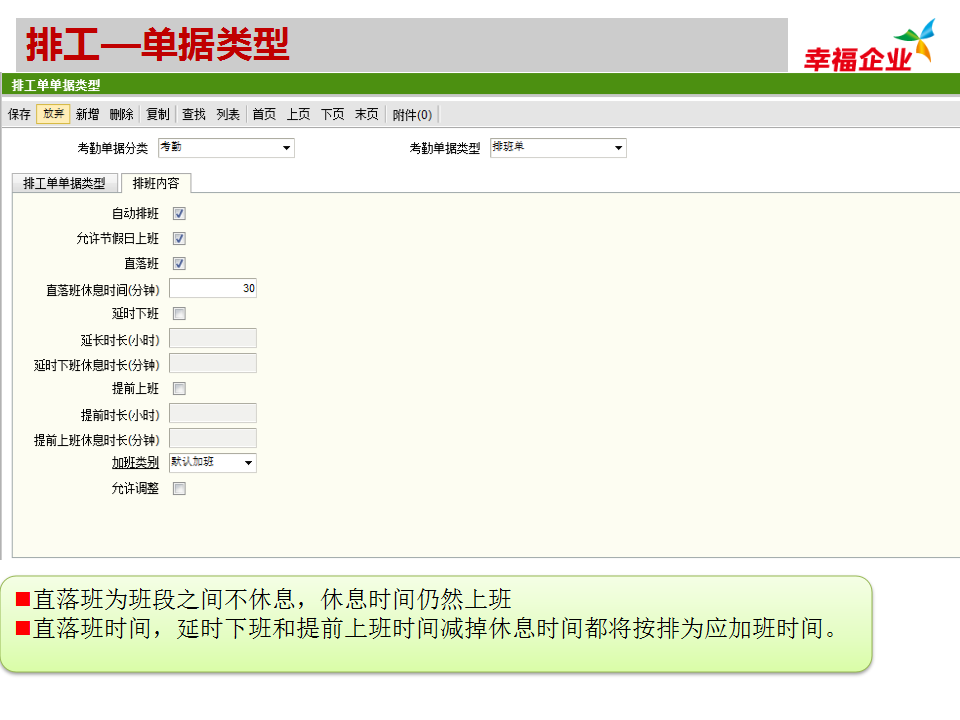The height and width of the screenshot is (720, 960).
Task: Go to 下页 (next page)
Action: pyautogui.click(x=332, y=115)
